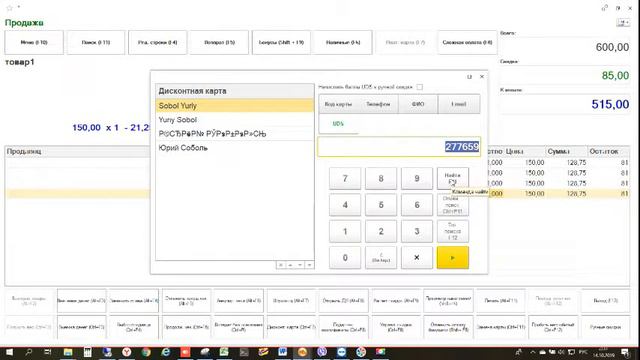Click the Дисконт. карта (Ctrl+F7) bottom button
This screenshot has width=640, height=360.
[291, 327]
